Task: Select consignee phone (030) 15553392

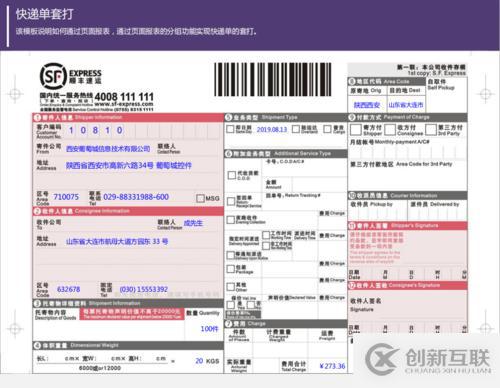Action: pos(144,289)
